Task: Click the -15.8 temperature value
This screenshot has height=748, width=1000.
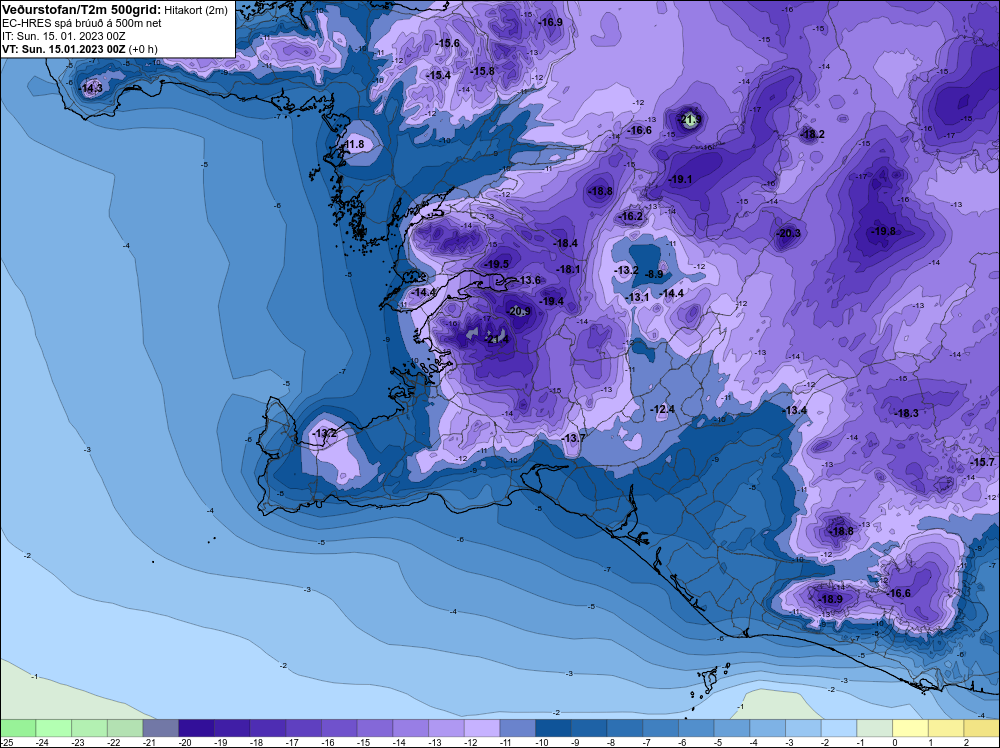Action: tap(482, 71)
